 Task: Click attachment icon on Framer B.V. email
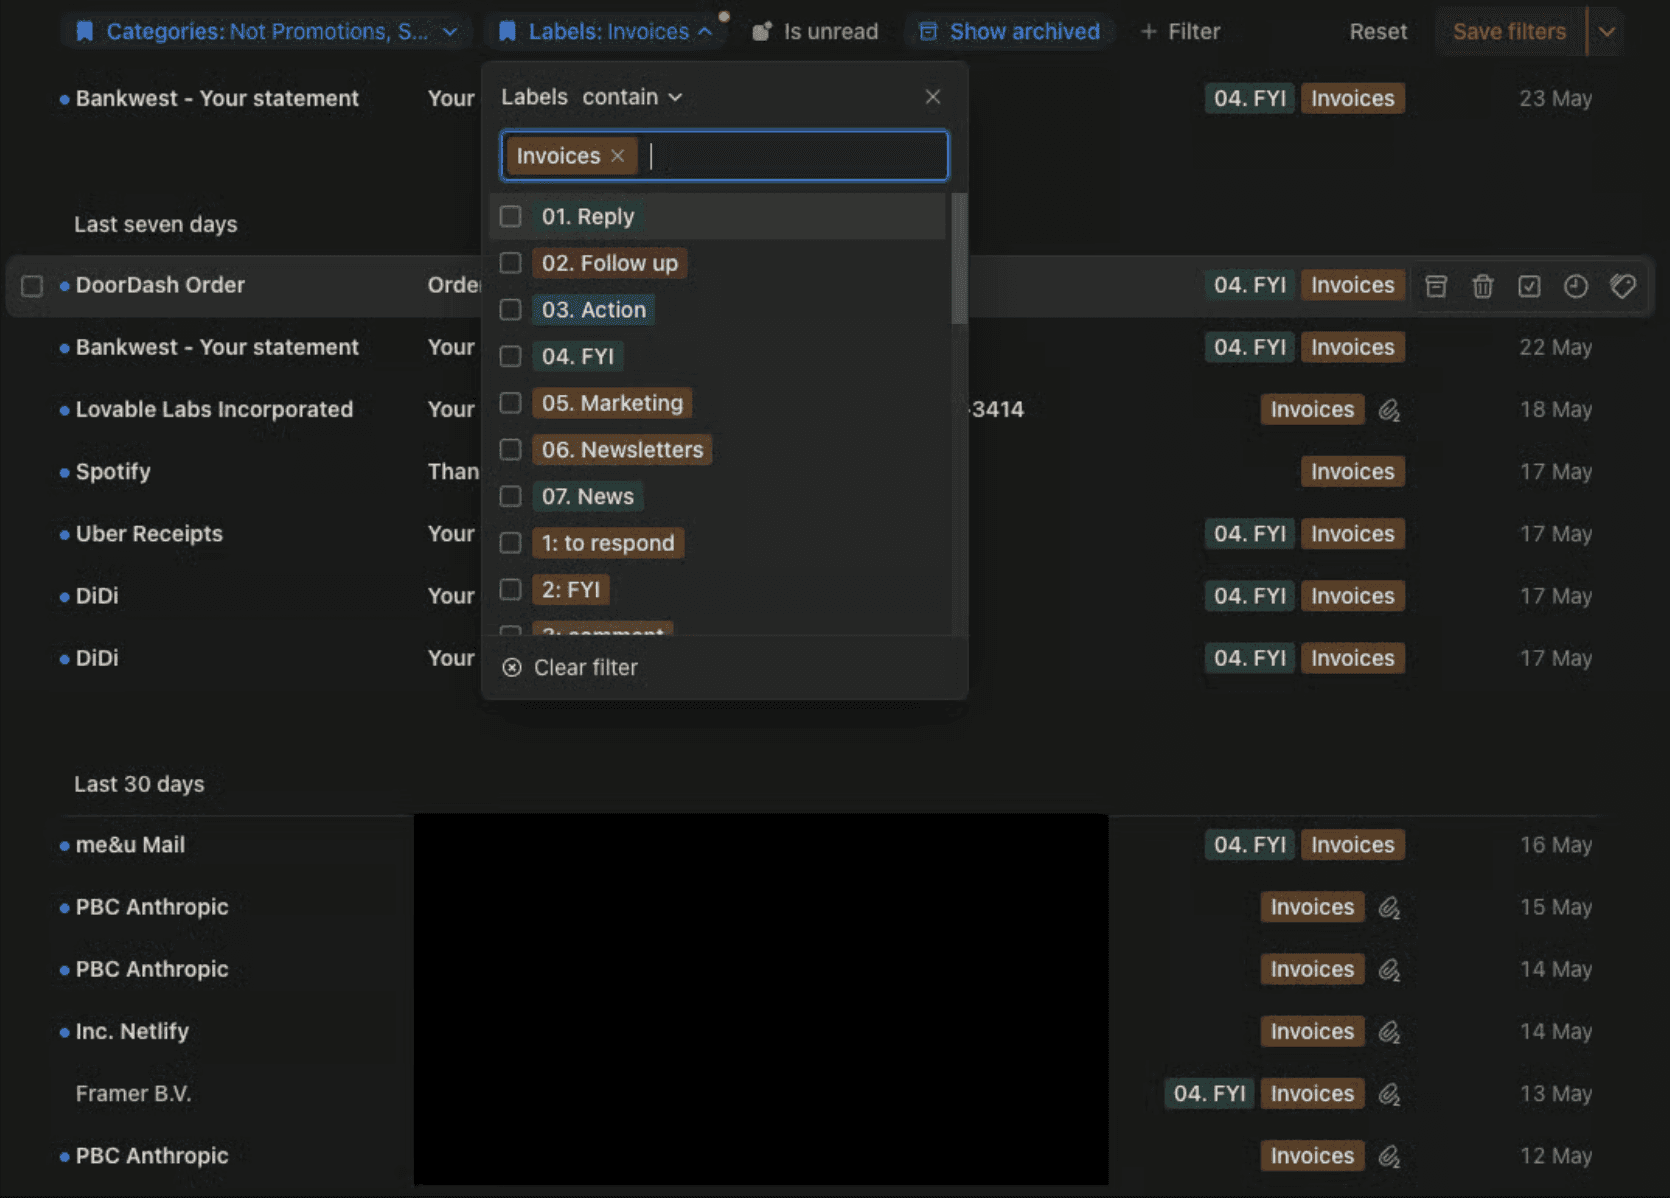(1389, 1094)
